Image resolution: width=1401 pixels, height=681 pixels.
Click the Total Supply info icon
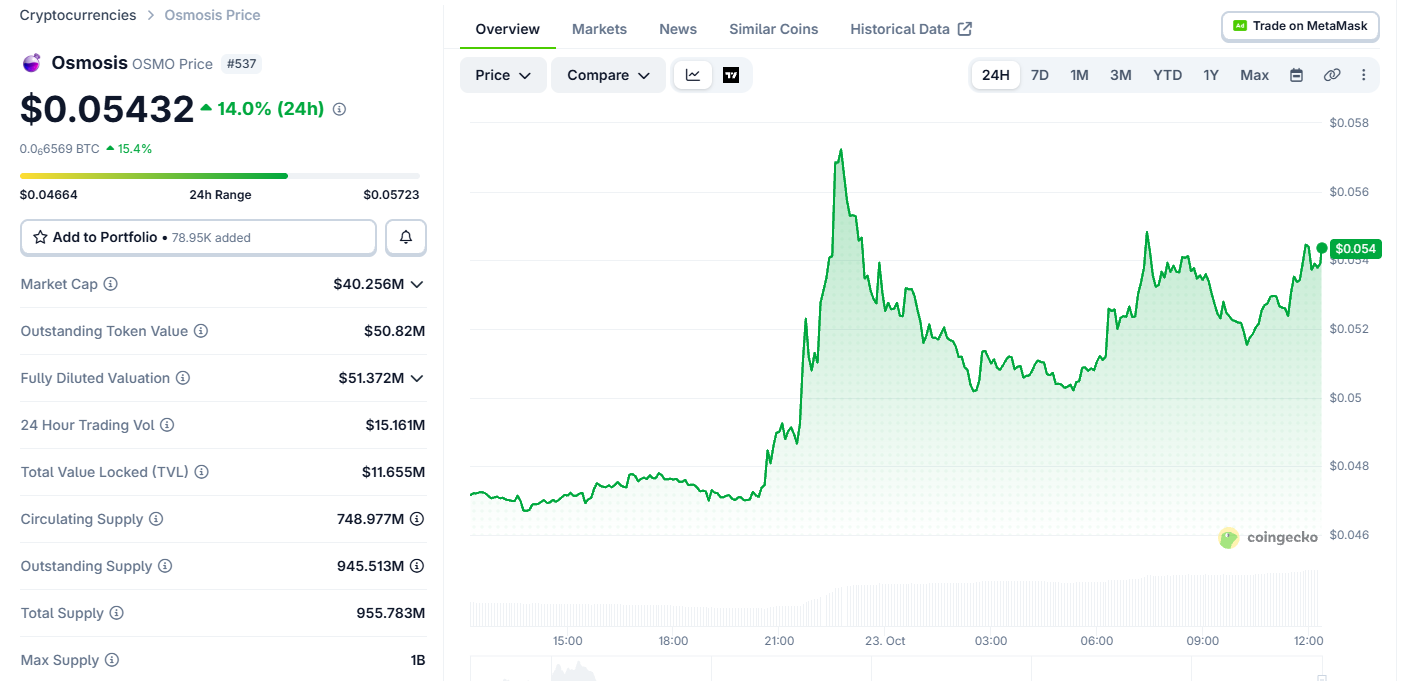coord(117,613)
